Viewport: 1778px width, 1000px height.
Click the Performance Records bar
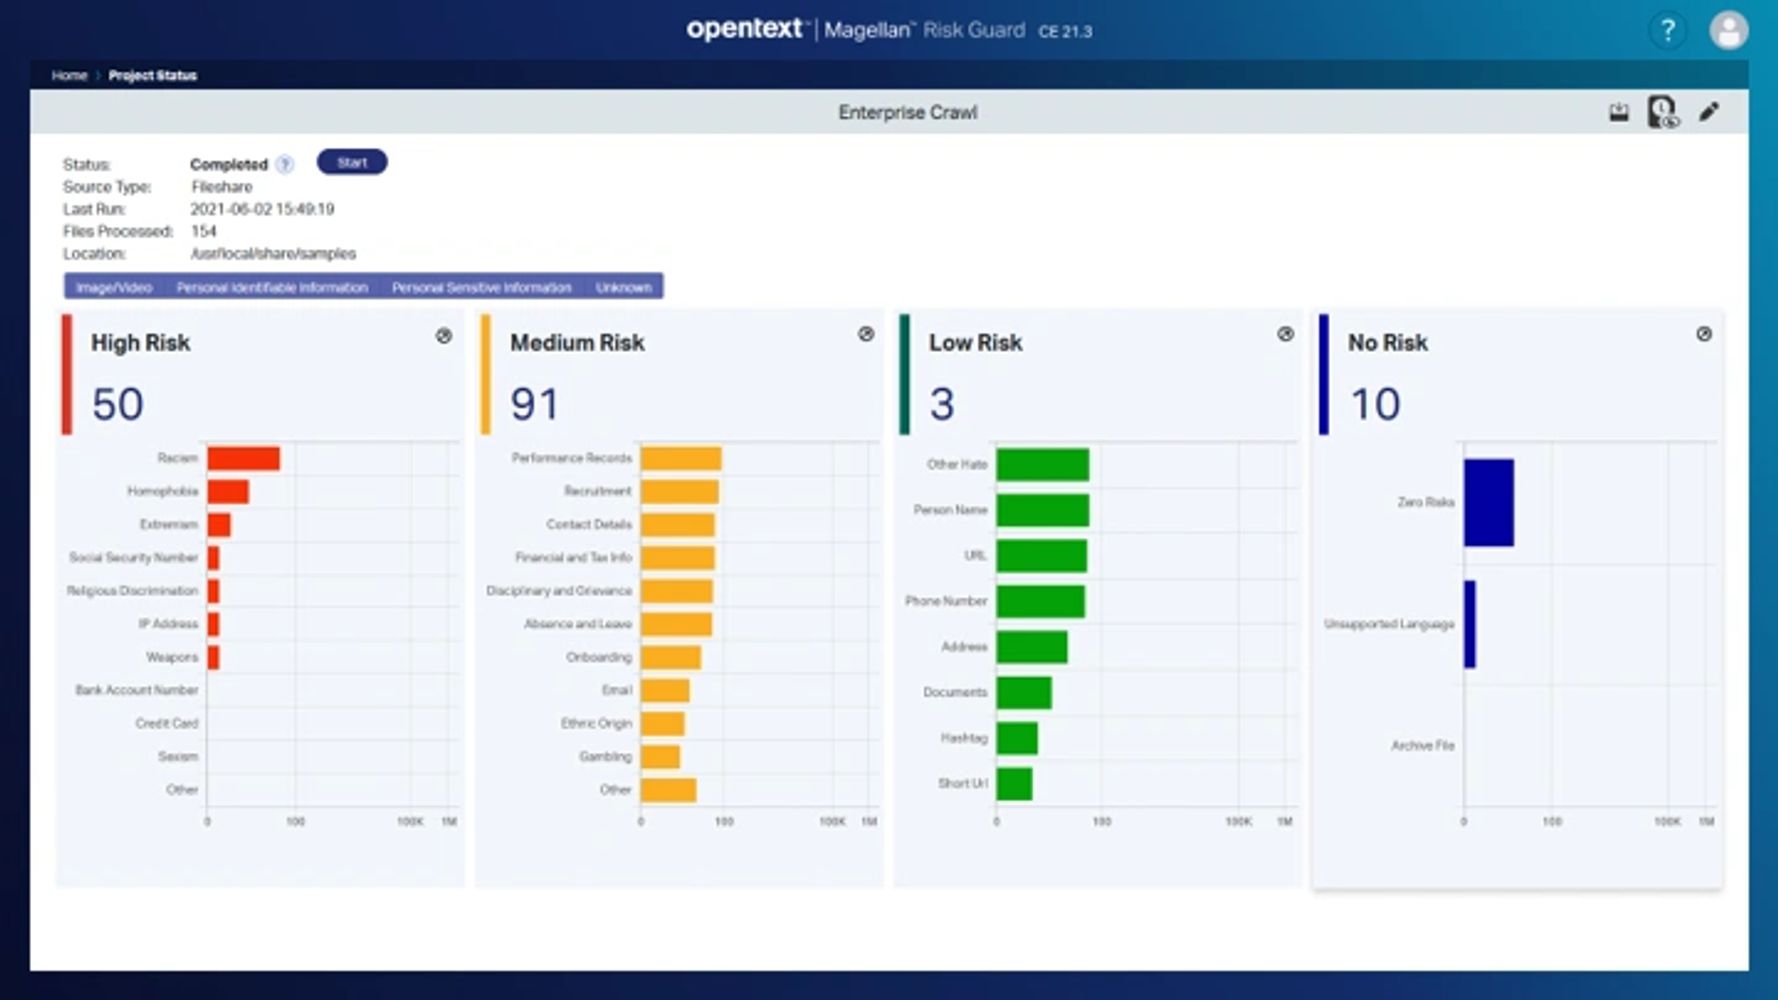click(680, 458)
